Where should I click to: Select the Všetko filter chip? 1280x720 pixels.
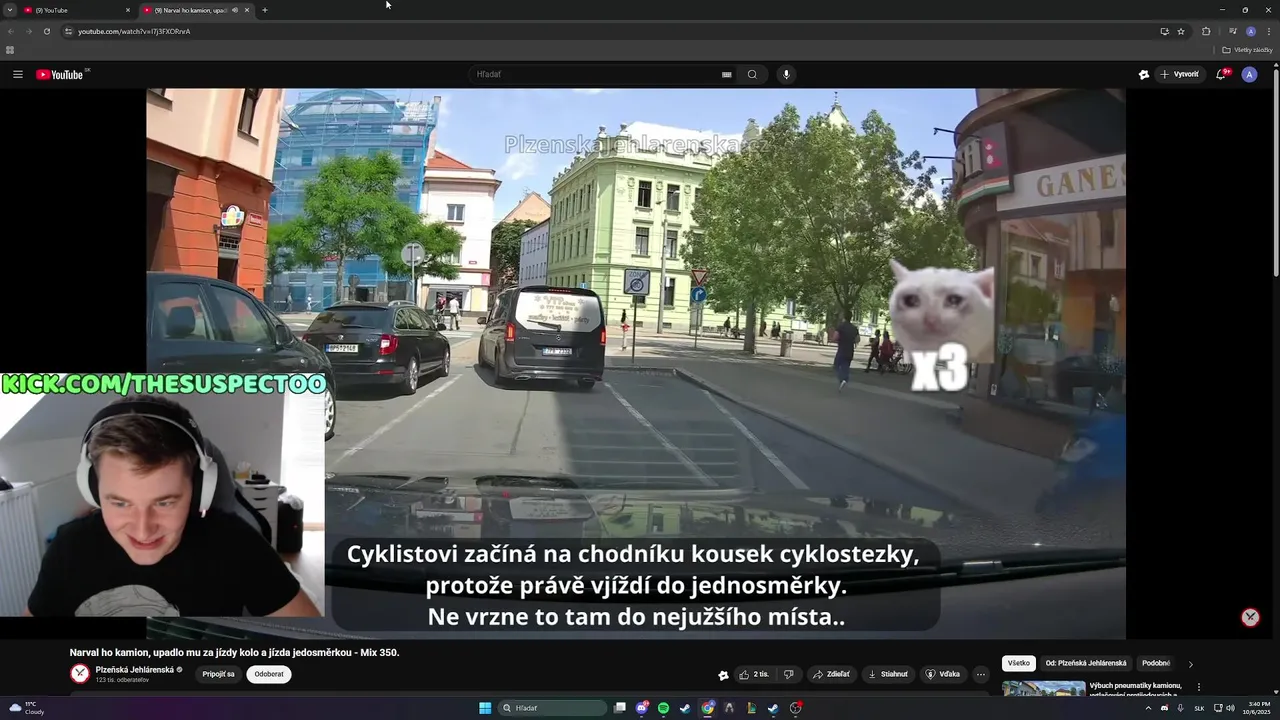[x=1018, y=663]
